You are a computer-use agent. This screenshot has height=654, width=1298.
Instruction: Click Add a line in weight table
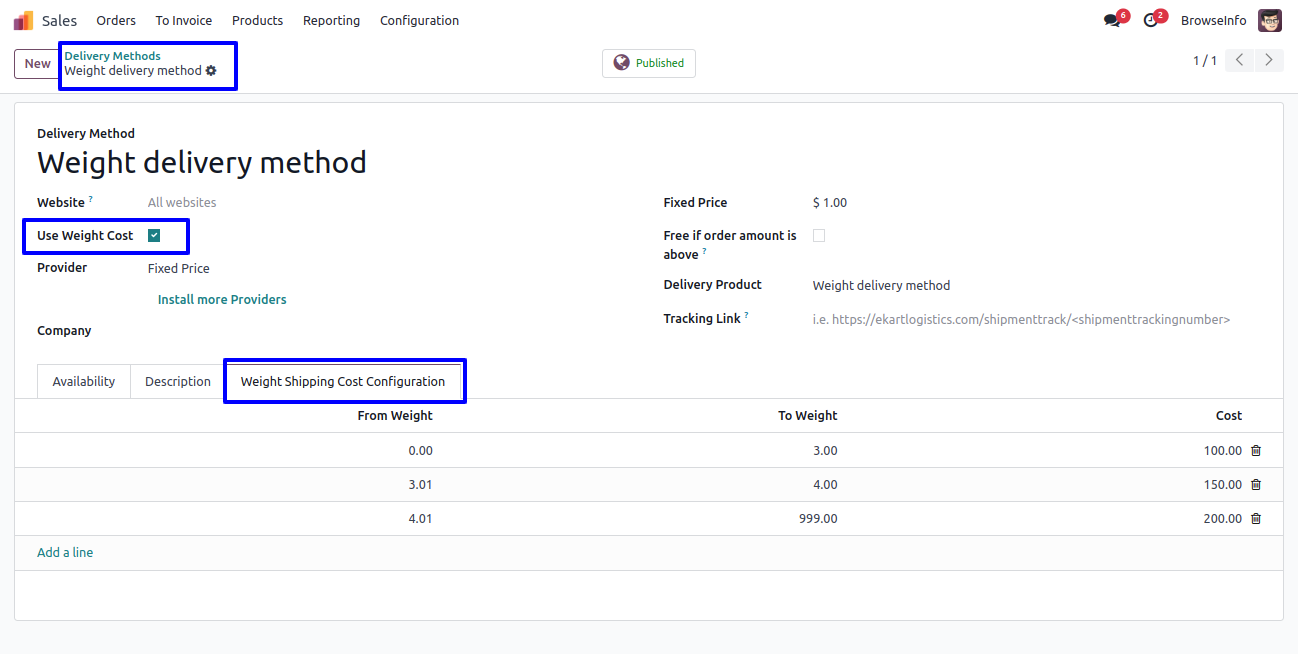click(x=65, y=553)
